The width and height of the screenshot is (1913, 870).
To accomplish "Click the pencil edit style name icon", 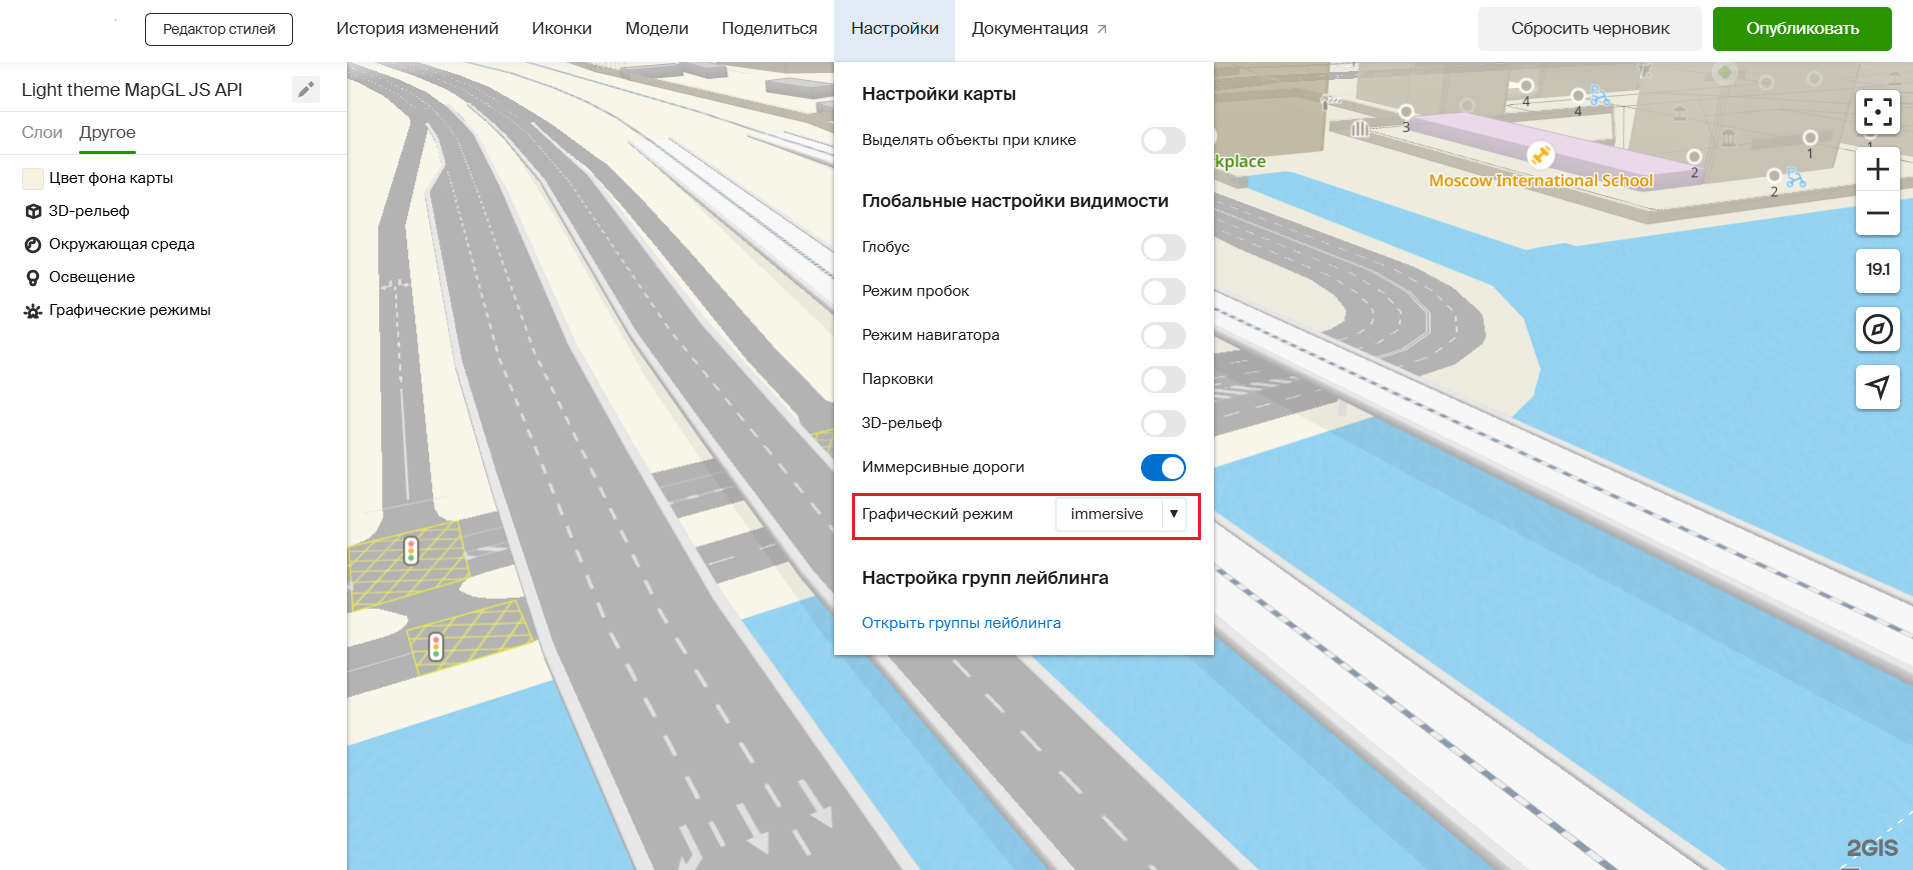I will click(x=306, y=90).
